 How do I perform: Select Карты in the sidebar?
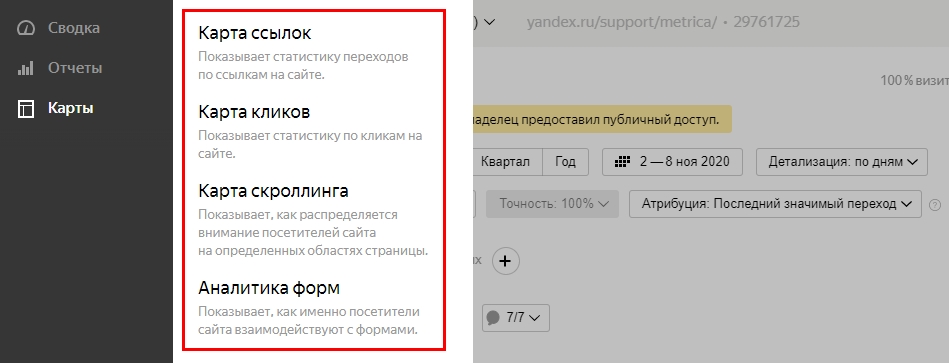(x=71, y=108)
